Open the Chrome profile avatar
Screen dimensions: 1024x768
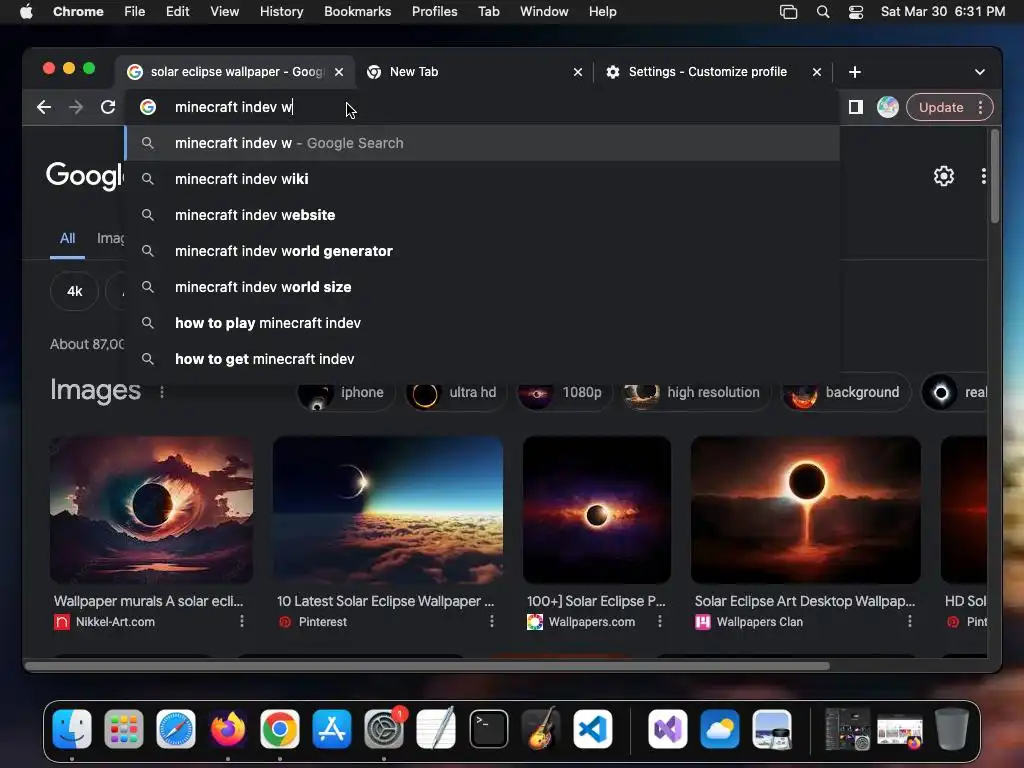point(888,107)
